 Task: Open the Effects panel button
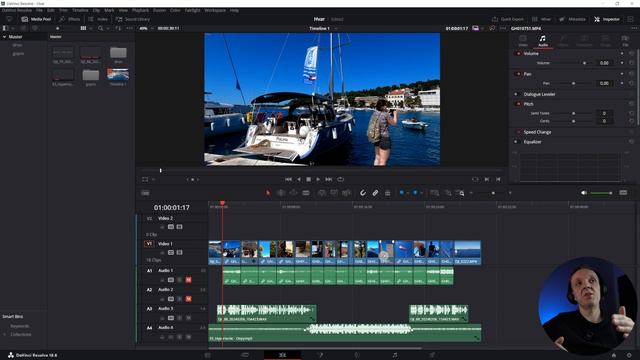coord(70,19)
